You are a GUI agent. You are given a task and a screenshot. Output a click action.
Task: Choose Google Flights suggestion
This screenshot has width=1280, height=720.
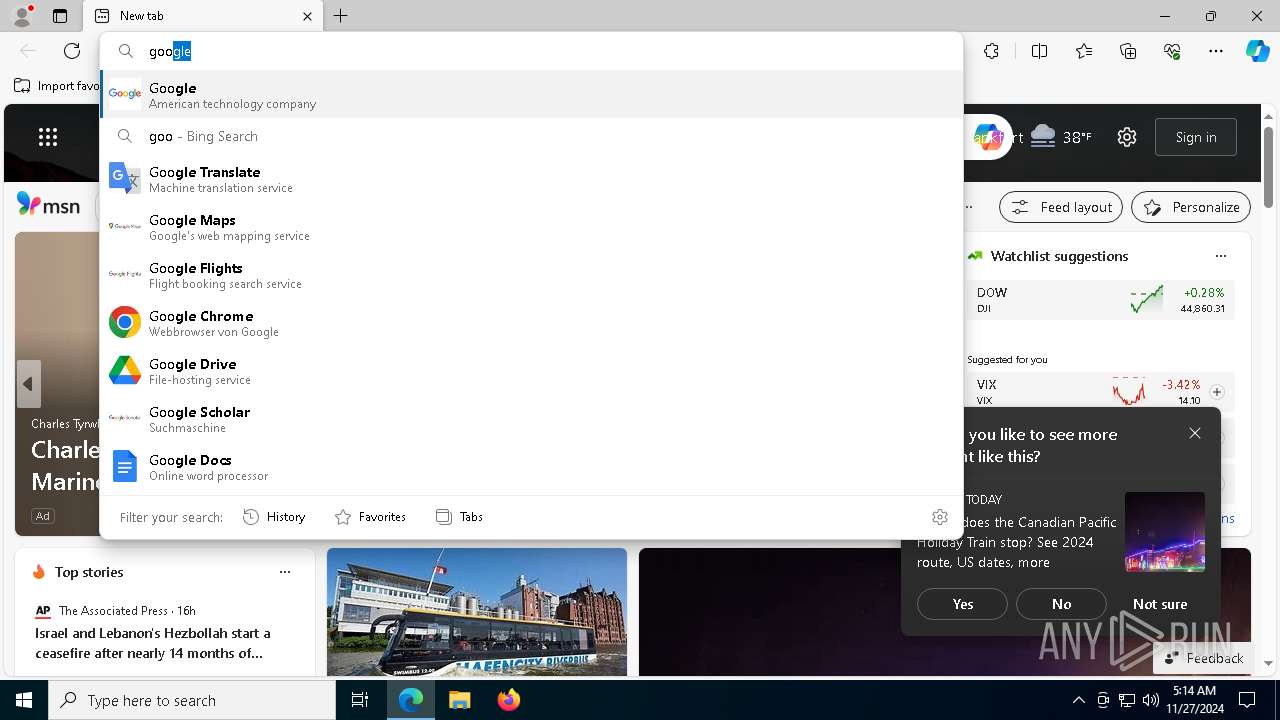pos(531,275)
